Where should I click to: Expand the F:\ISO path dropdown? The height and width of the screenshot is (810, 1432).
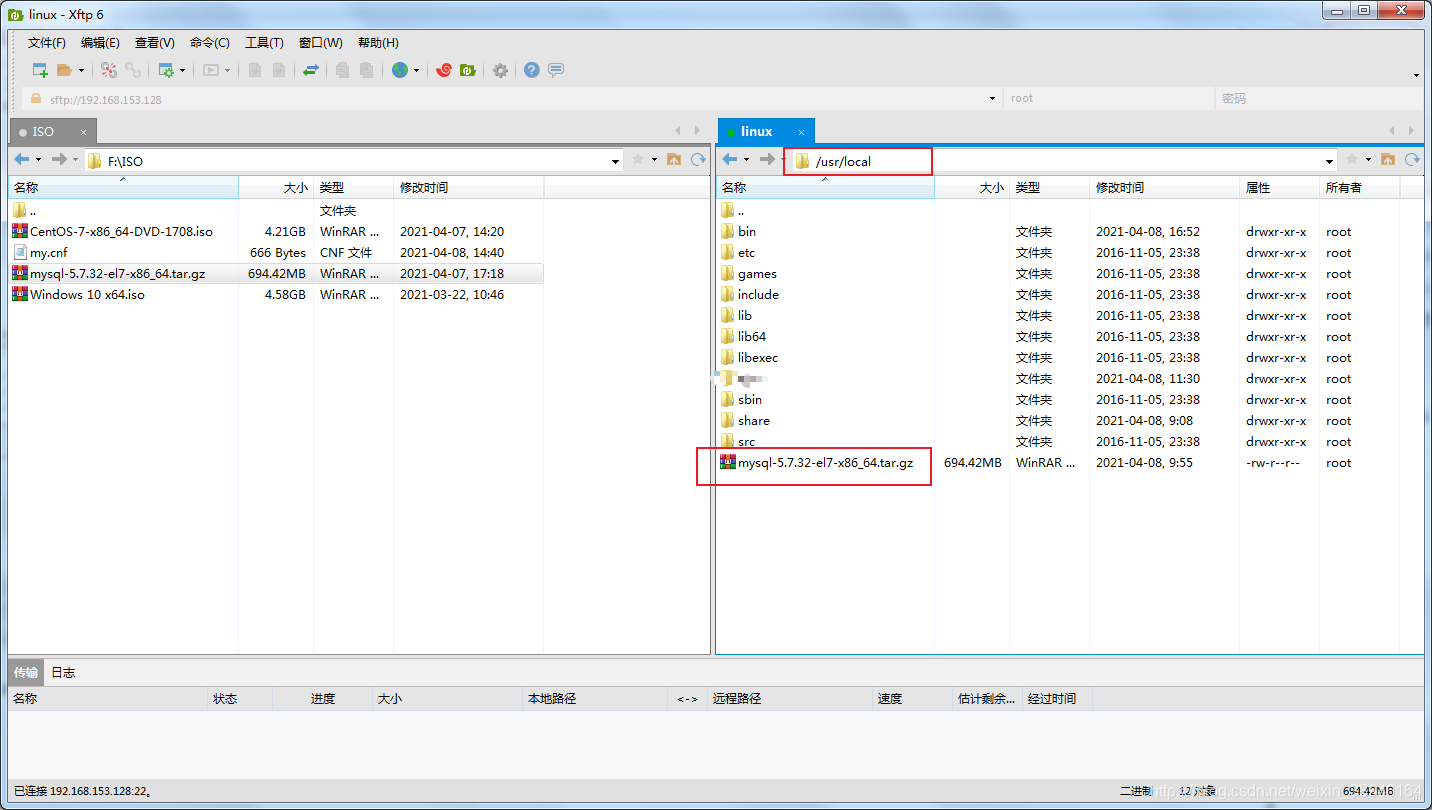tap(615, 161)
